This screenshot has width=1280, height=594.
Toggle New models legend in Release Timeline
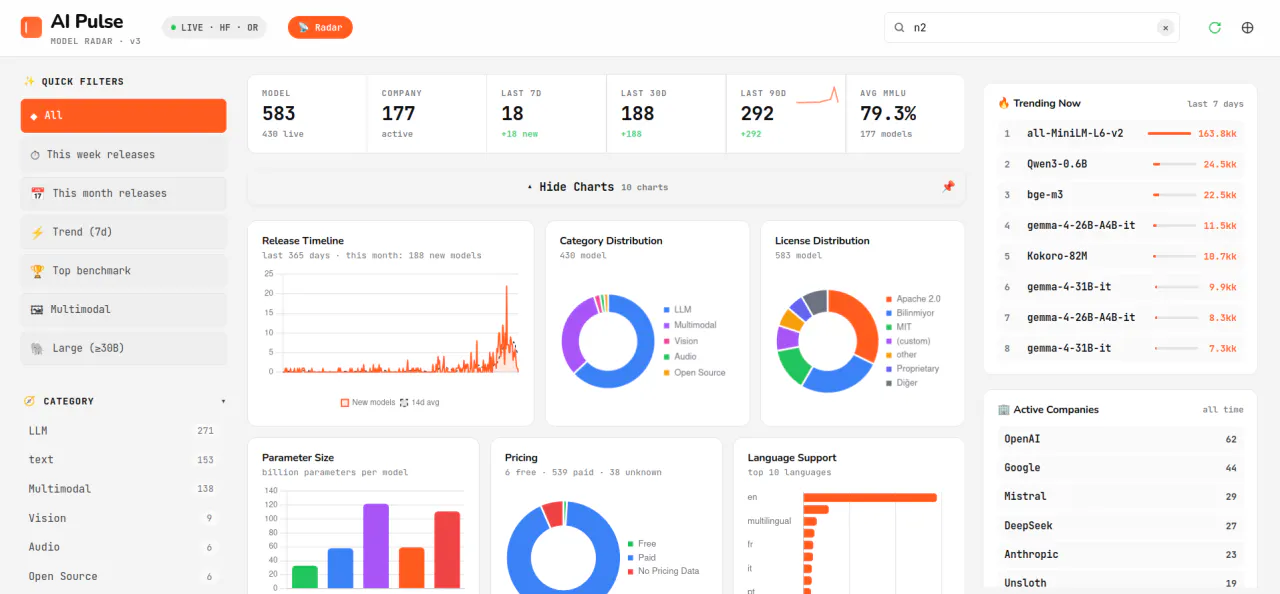(368, 402)
